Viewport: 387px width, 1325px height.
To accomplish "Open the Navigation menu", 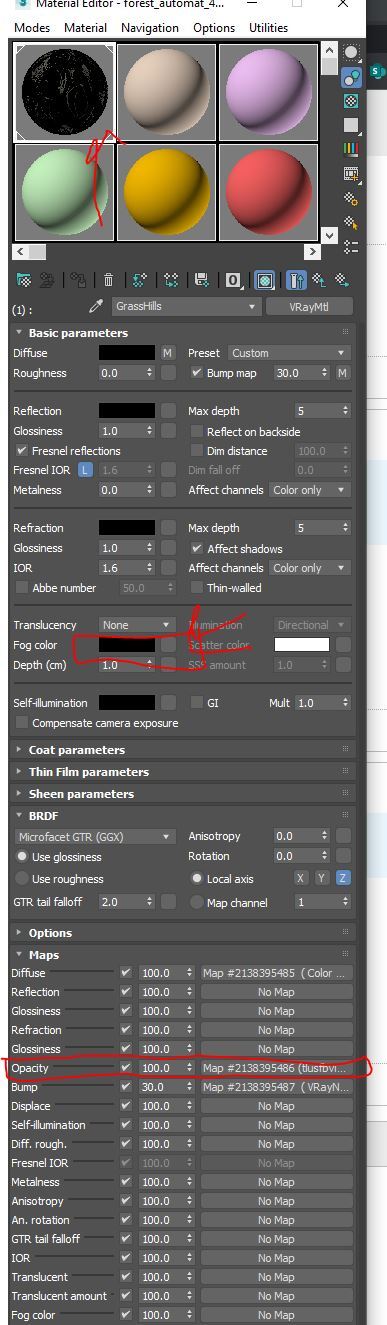I will pyautogui.click(x=150, y=28).
